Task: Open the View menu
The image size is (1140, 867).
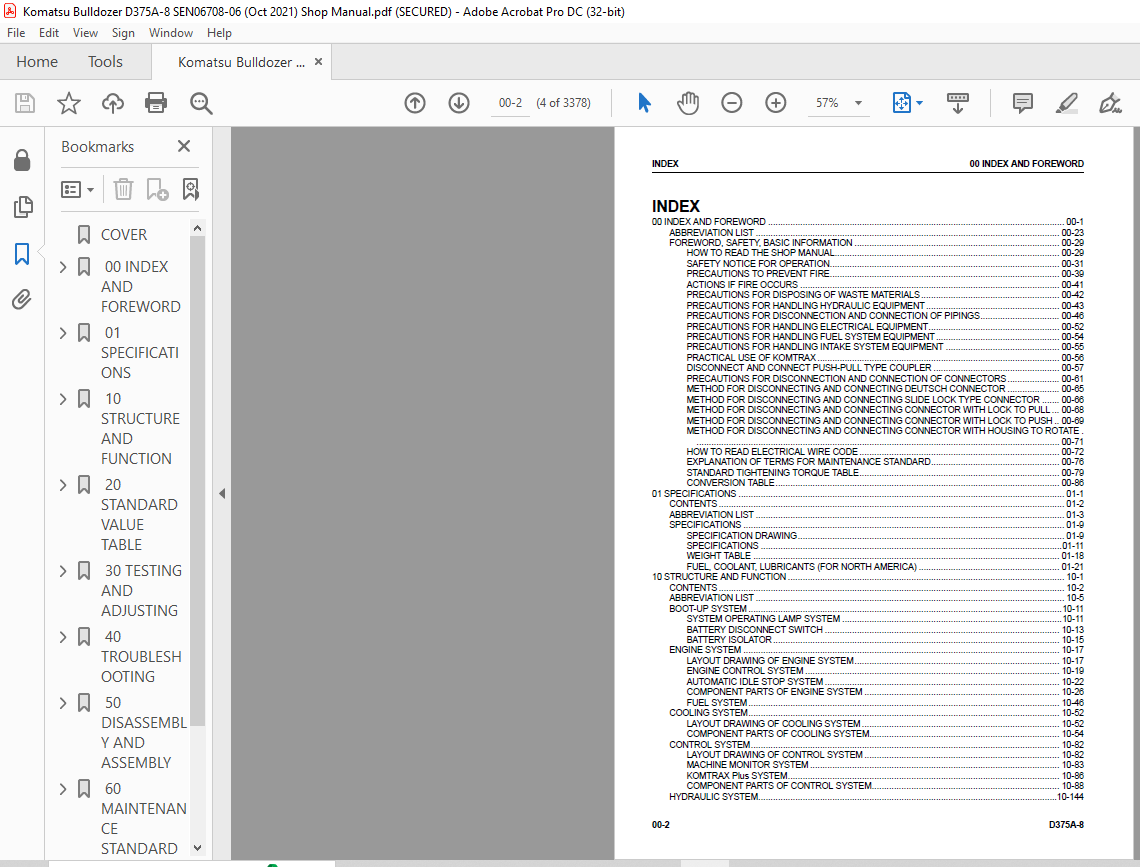Action: point(85,33)
